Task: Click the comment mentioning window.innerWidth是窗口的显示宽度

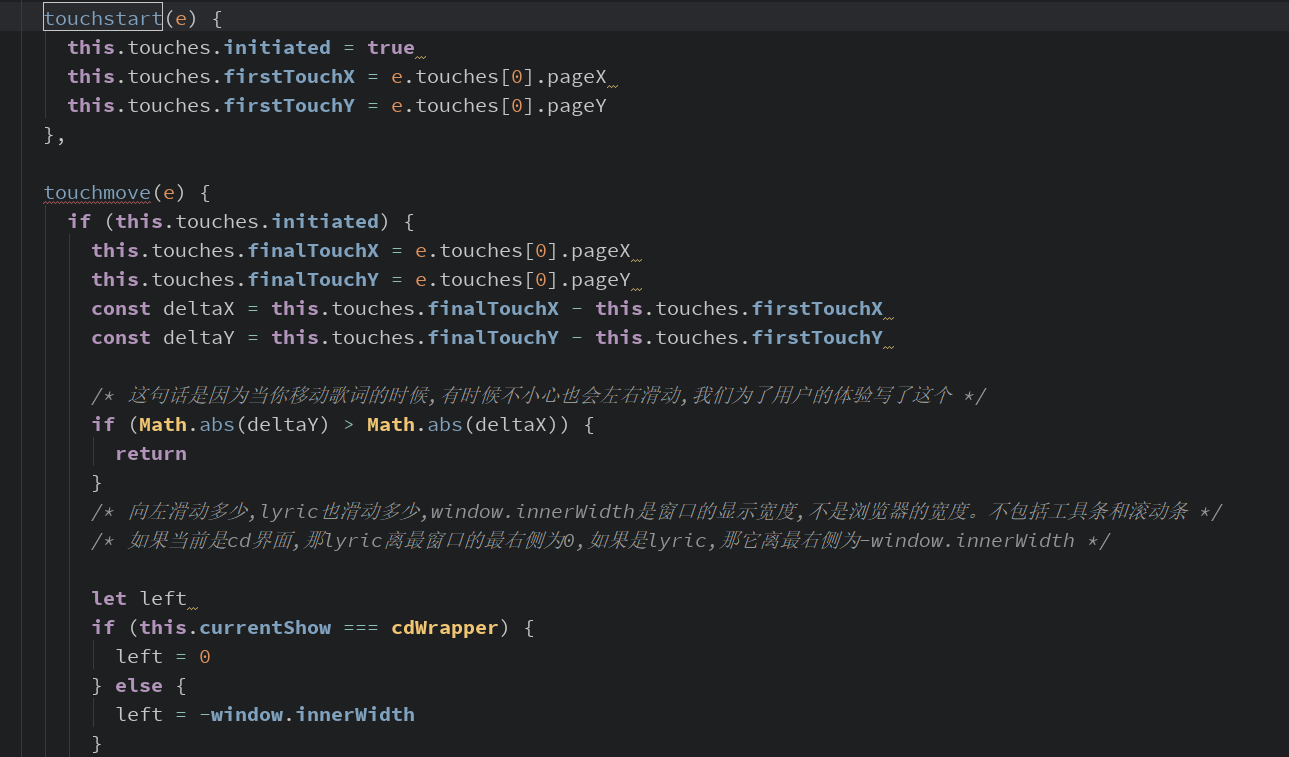Action: coord(657,511)
